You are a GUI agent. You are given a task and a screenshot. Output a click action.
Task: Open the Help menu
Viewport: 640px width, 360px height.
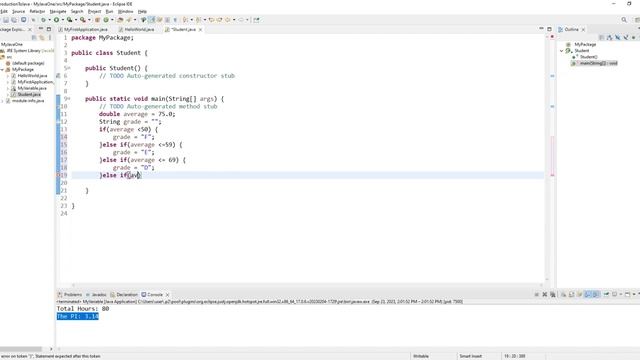tap(142, 11)
